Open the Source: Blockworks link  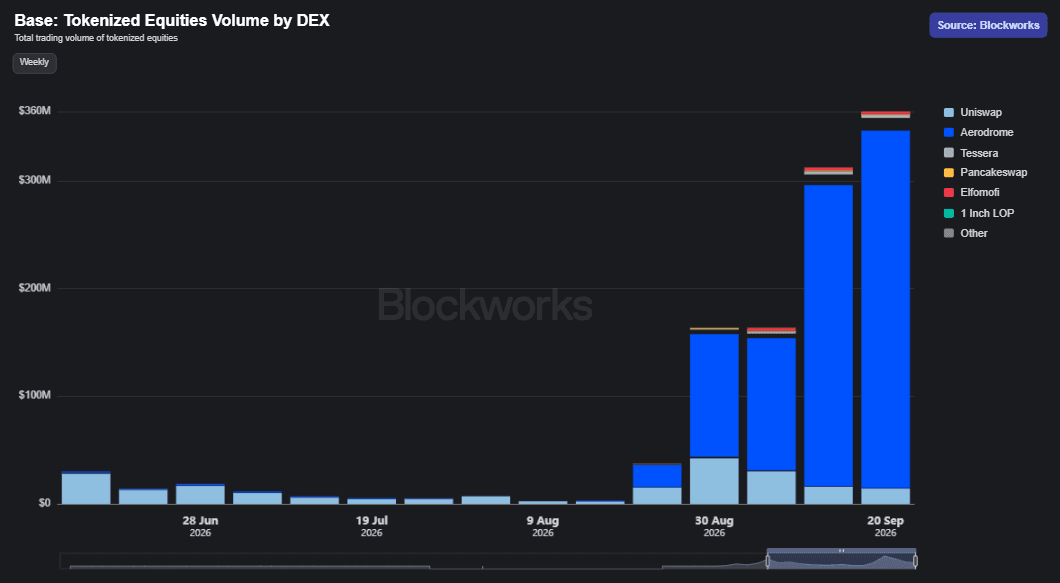pyautogui.click(x=988, y=25)
